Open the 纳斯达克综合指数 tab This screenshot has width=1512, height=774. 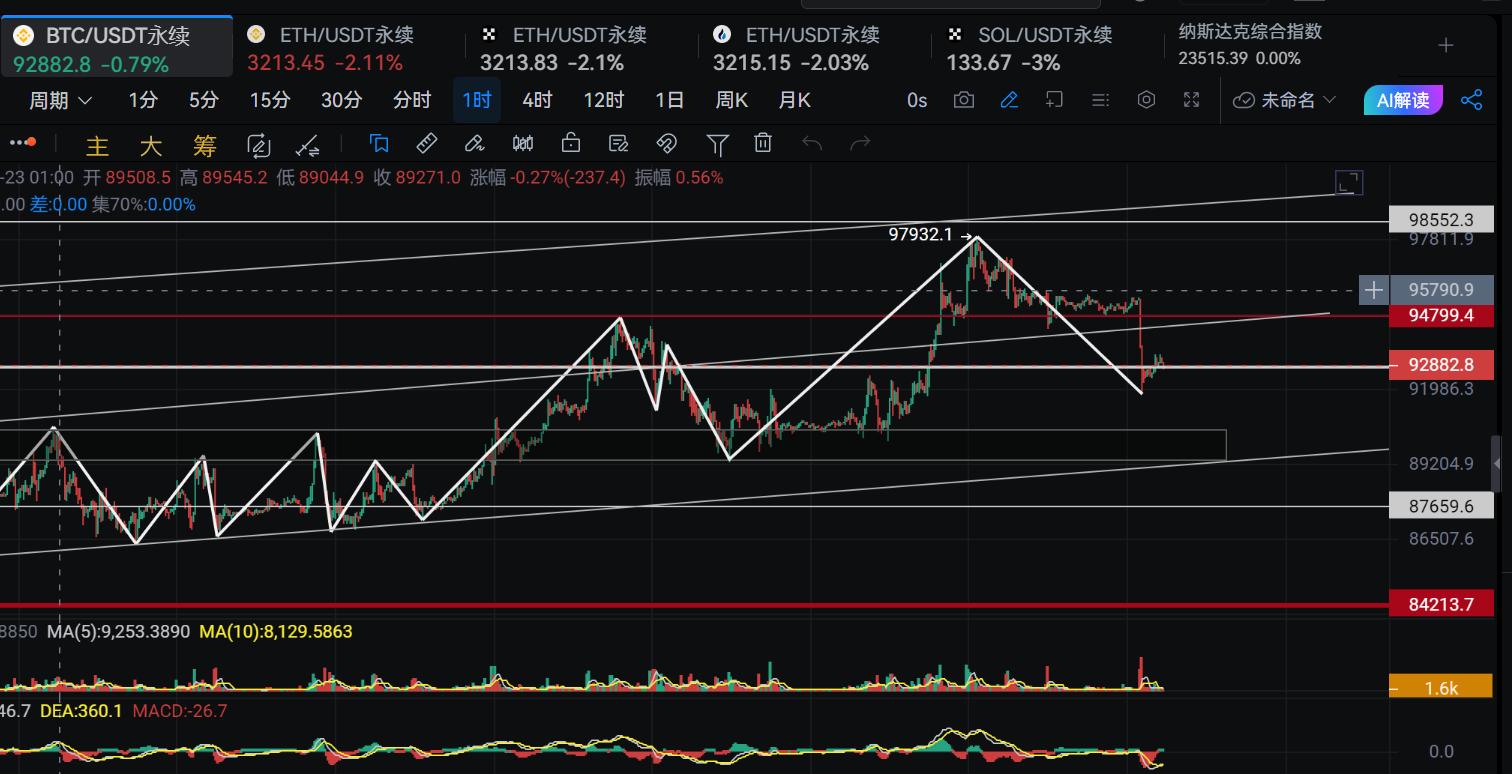pos(1279,45)
